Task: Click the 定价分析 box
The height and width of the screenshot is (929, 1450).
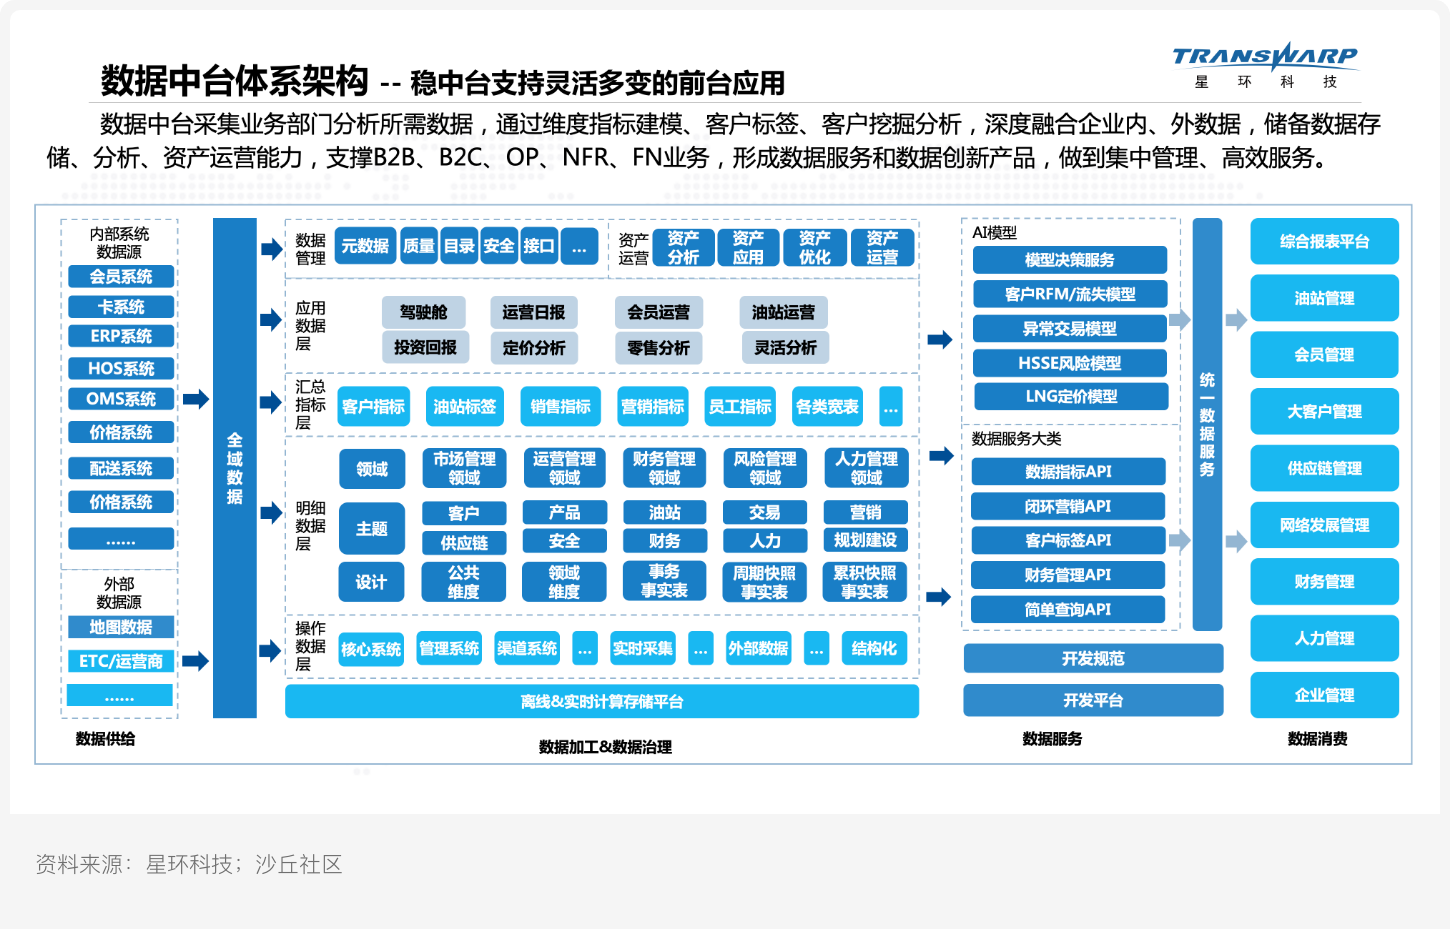Action: tap(534, 348)
